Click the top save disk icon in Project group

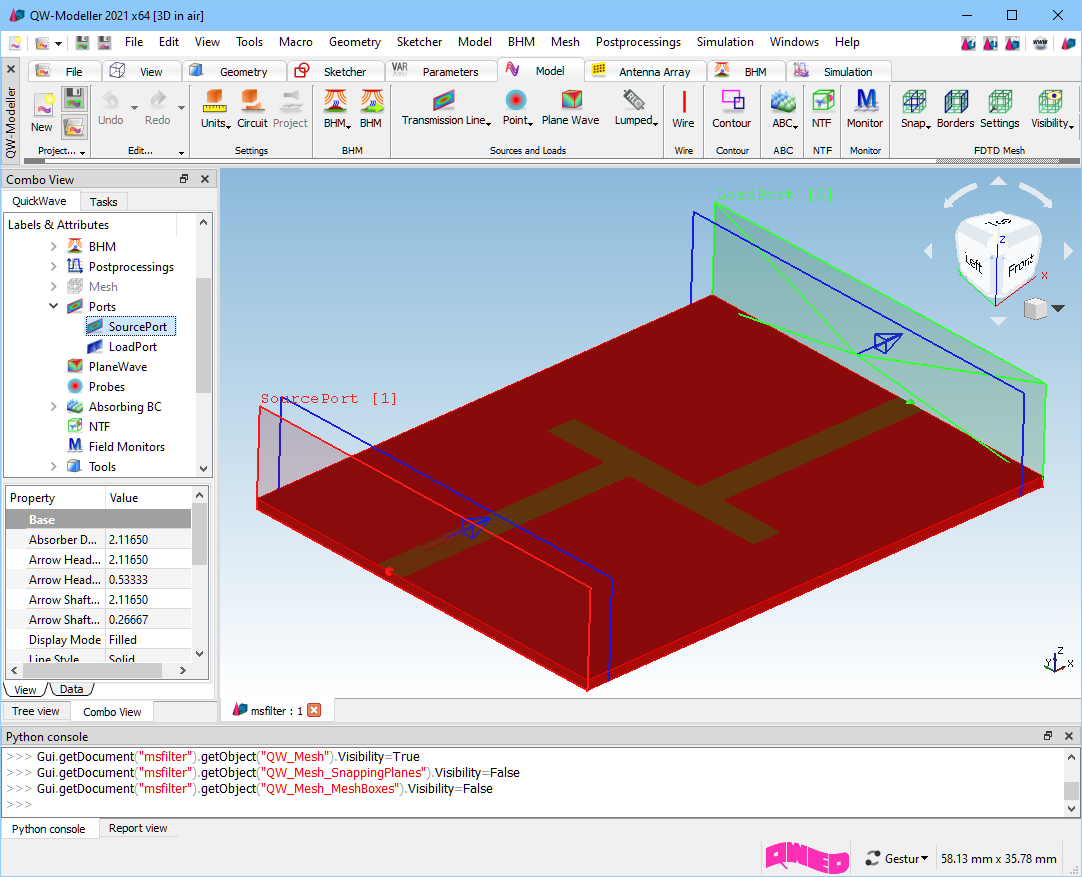click(x=74, y=99)
